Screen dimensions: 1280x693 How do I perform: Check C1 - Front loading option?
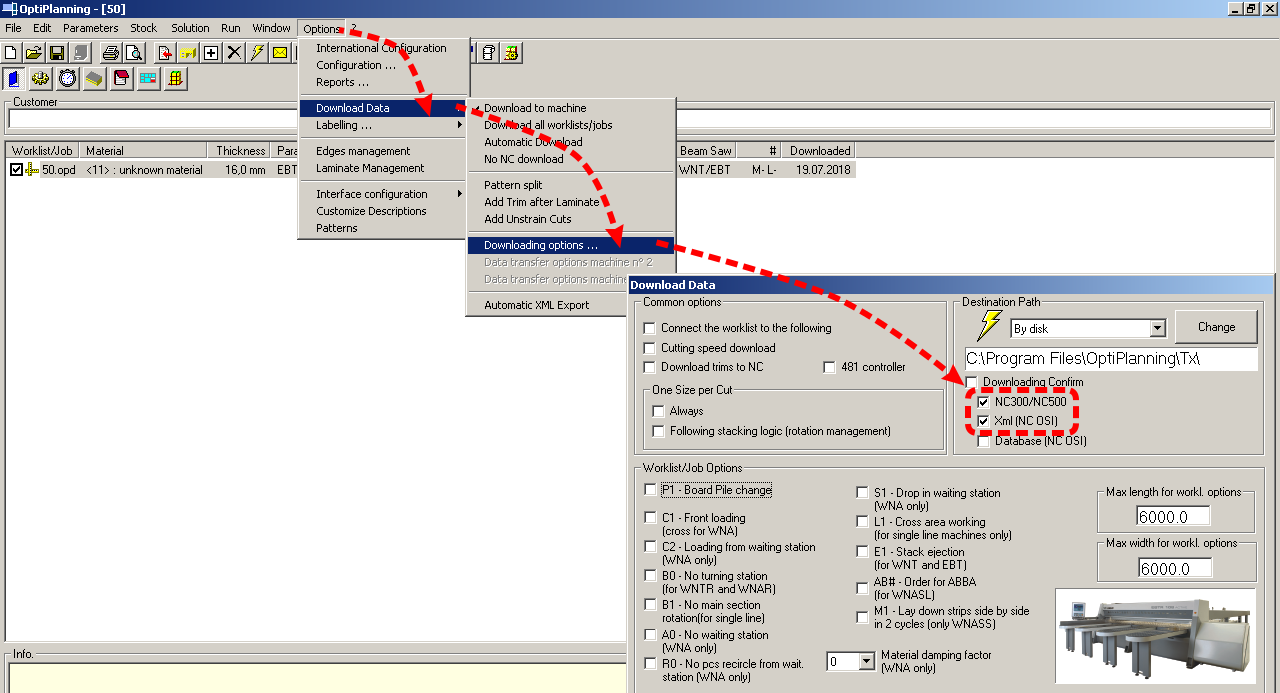coord(651,518)
